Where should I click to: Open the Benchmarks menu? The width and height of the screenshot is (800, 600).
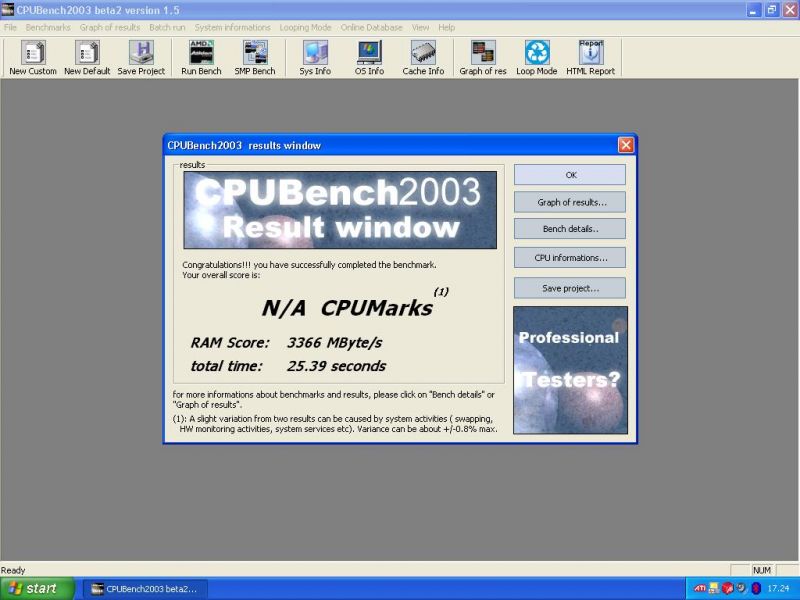[x=48, y=28]
